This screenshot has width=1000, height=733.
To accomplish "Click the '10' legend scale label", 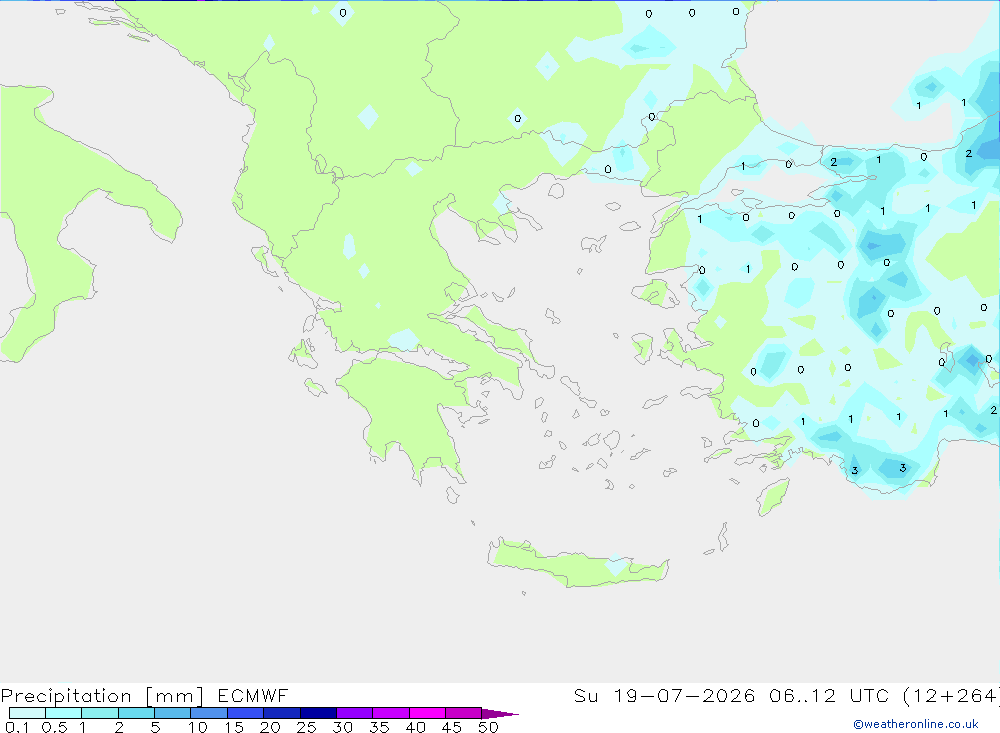I will click(x=198, y=727).
